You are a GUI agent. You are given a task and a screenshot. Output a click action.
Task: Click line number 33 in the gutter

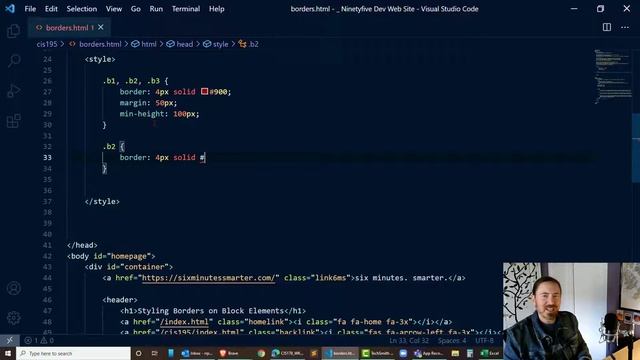pyautogui.click(x=47, y=158)
